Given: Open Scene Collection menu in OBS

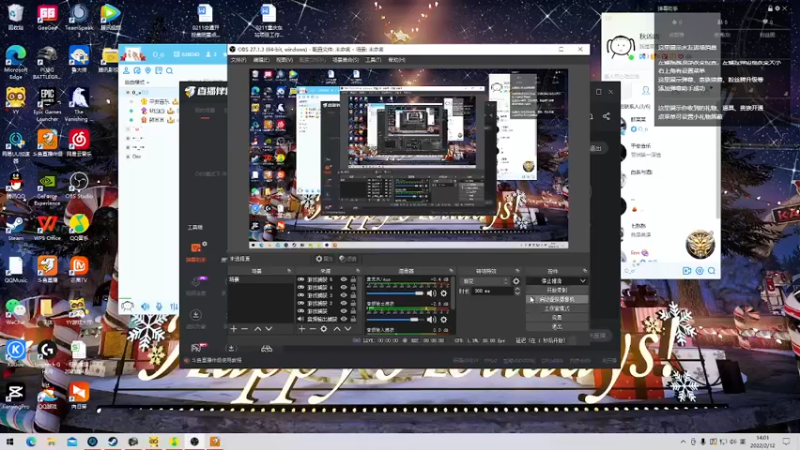Looking at the screenshot, I should click(345, 60).
